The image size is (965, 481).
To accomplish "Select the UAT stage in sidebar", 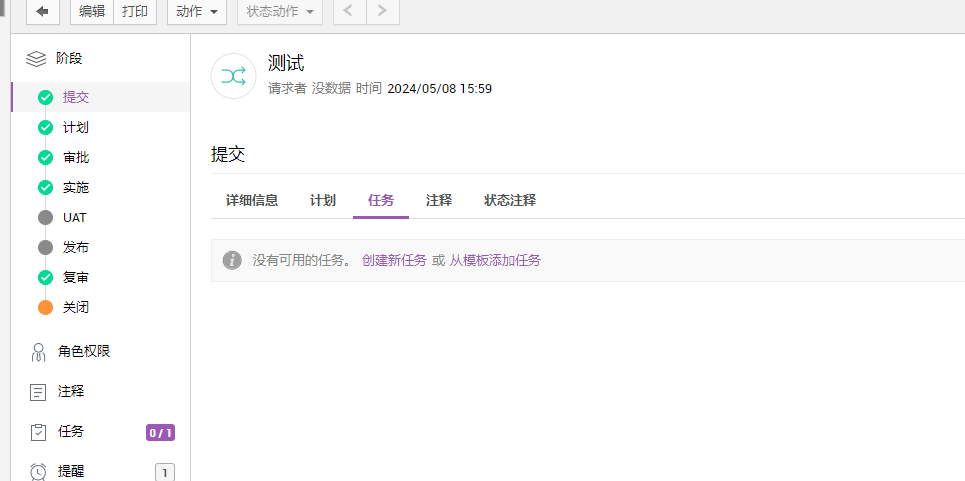I will pyautogui.click(x=75, y=217).
